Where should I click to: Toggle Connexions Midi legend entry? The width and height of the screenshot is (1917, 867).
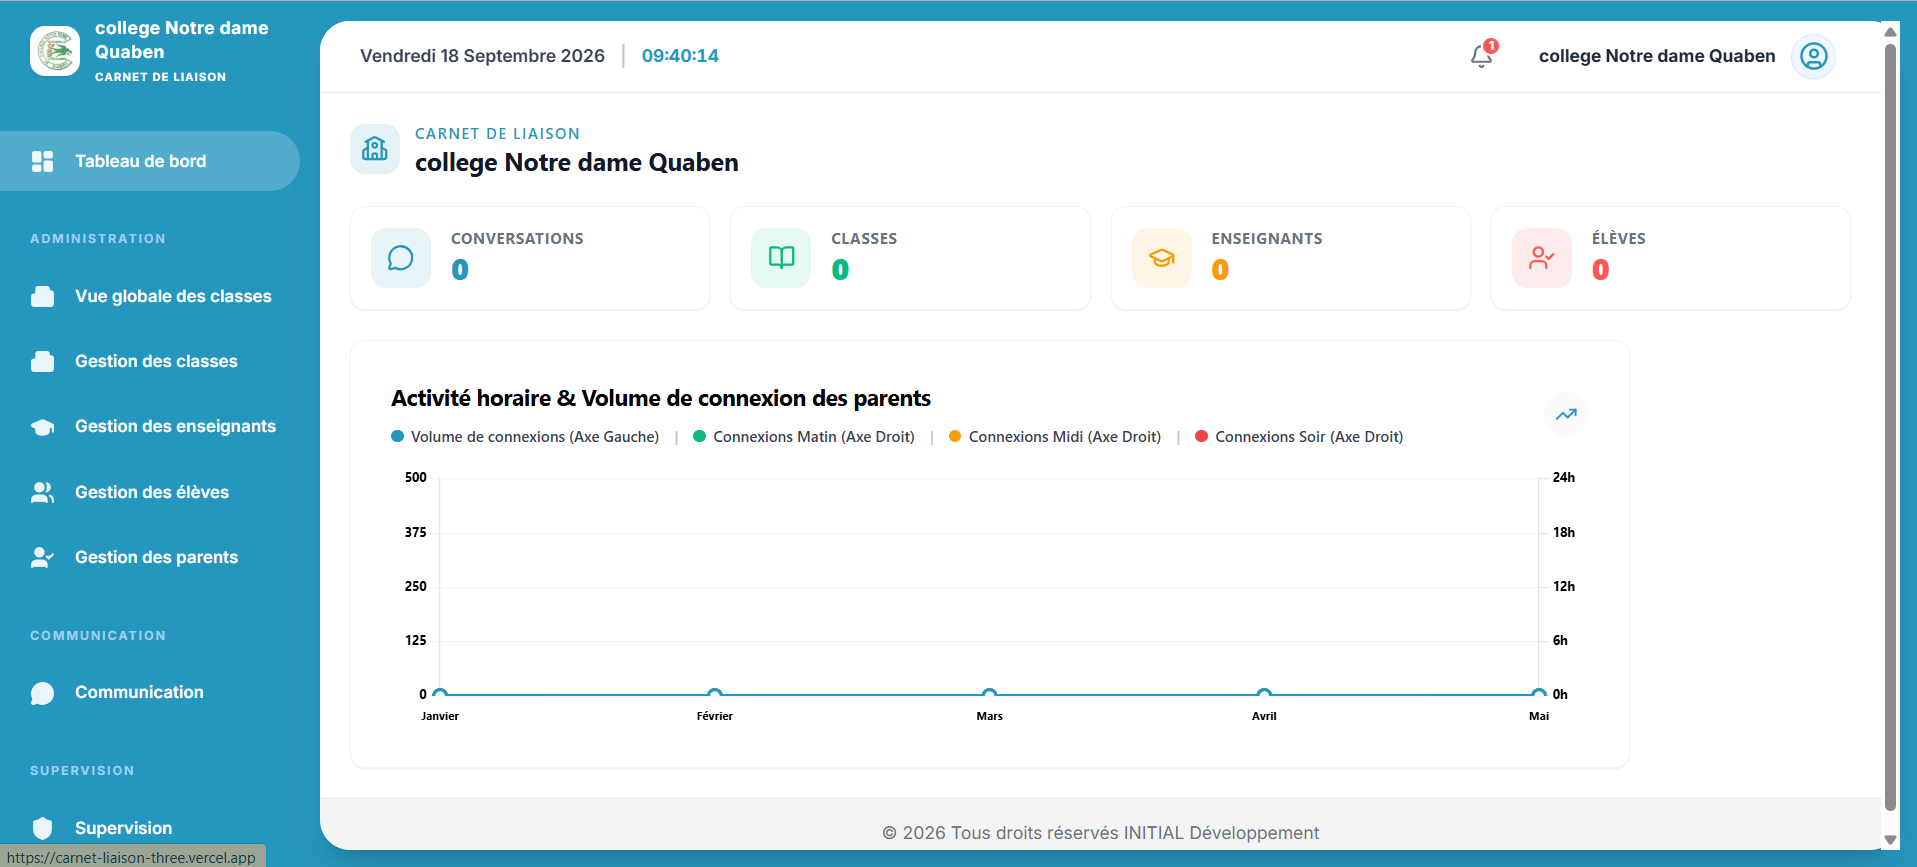[x=1055, y=437]
